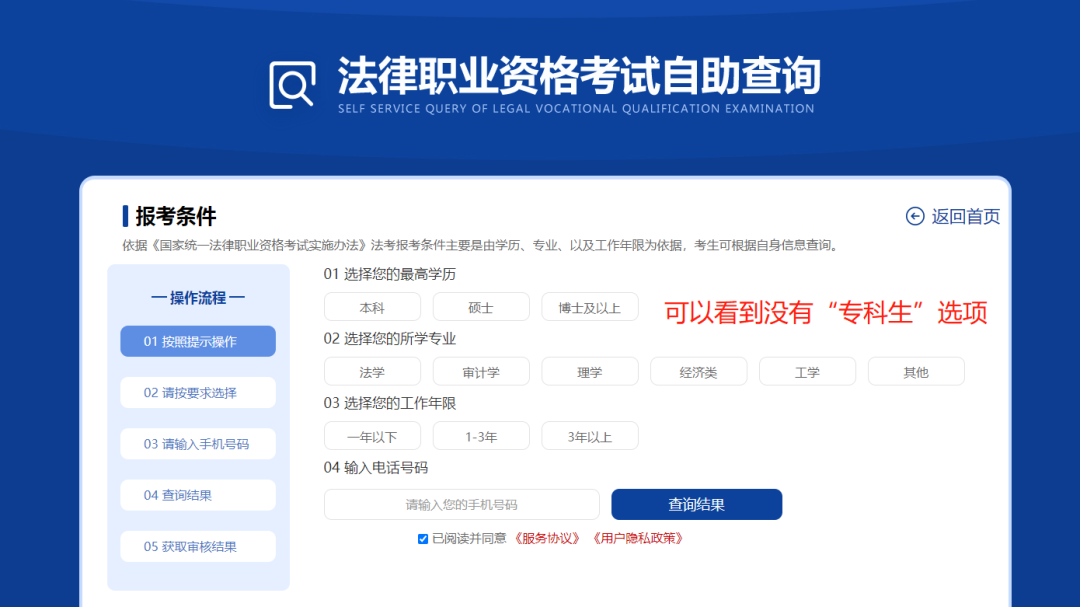Viewport: 1080px width, 607px height.
Task: Select 1-3年 work experience option
Action: [480, 436]
